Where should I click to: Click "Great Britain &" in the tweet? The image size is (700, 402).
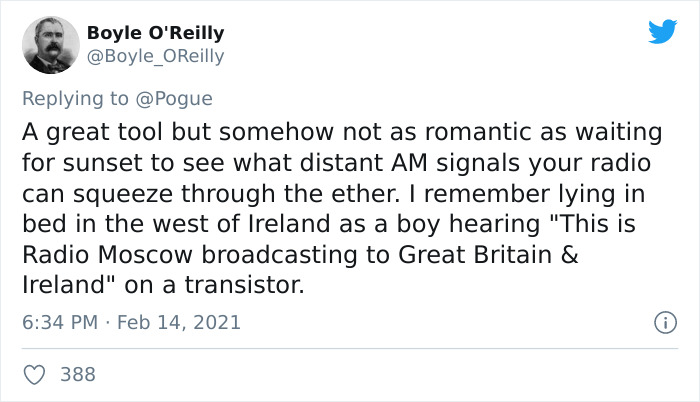pyautogui.click(x=474, y=254)
